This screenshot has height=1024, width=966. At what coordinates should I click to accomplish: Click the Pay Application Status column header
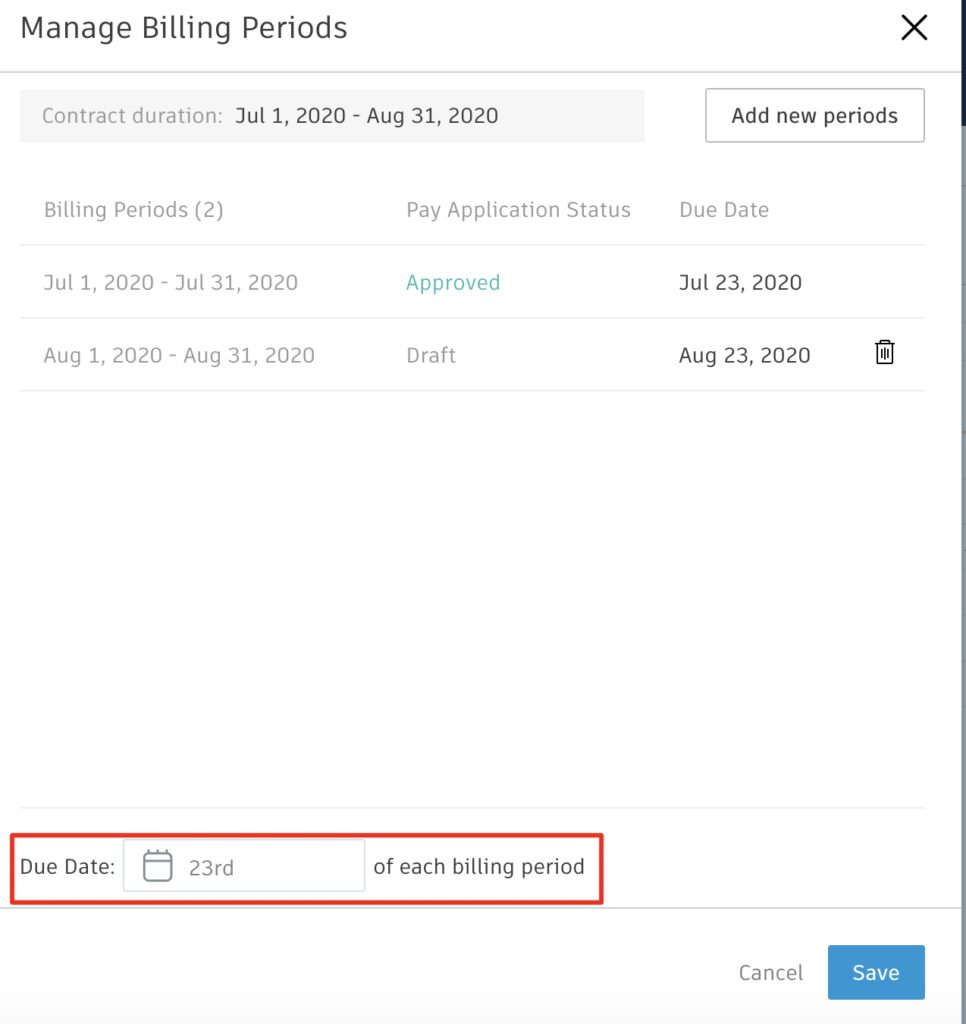pyautogui.click(x=518, y=210)
